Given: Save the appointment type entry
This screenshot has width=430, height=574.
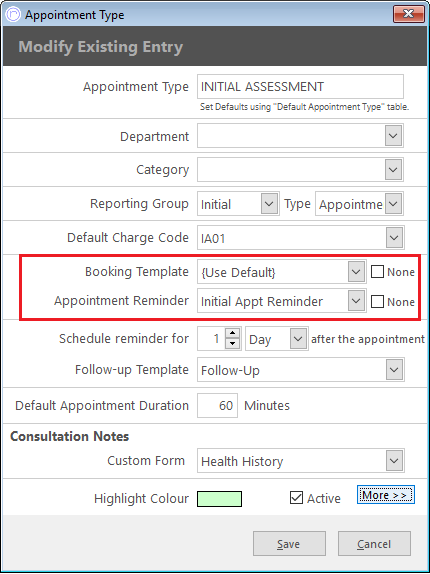Looking at the screenshot, I should (289, 544).
